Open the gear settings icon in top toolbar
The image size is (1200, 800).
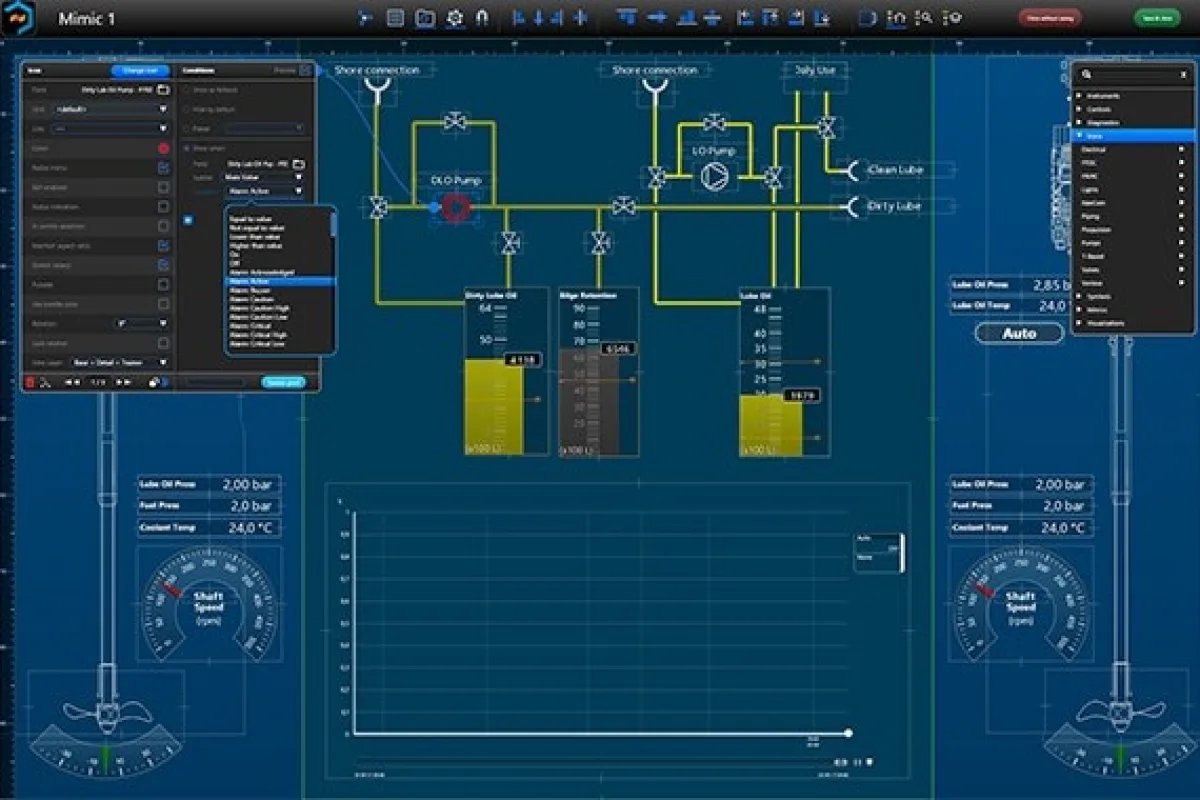454,17
